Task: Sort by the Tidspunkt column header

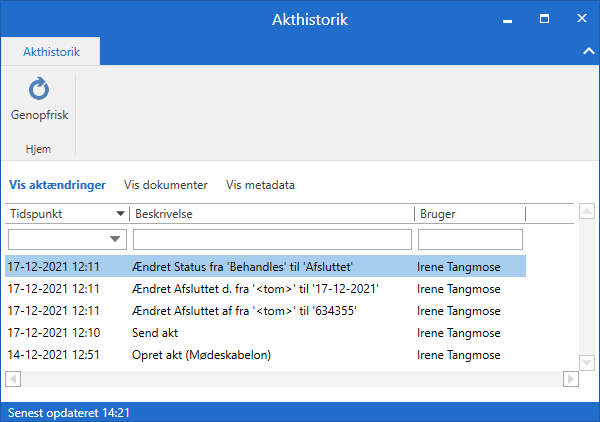Action: tap(58, 214)
